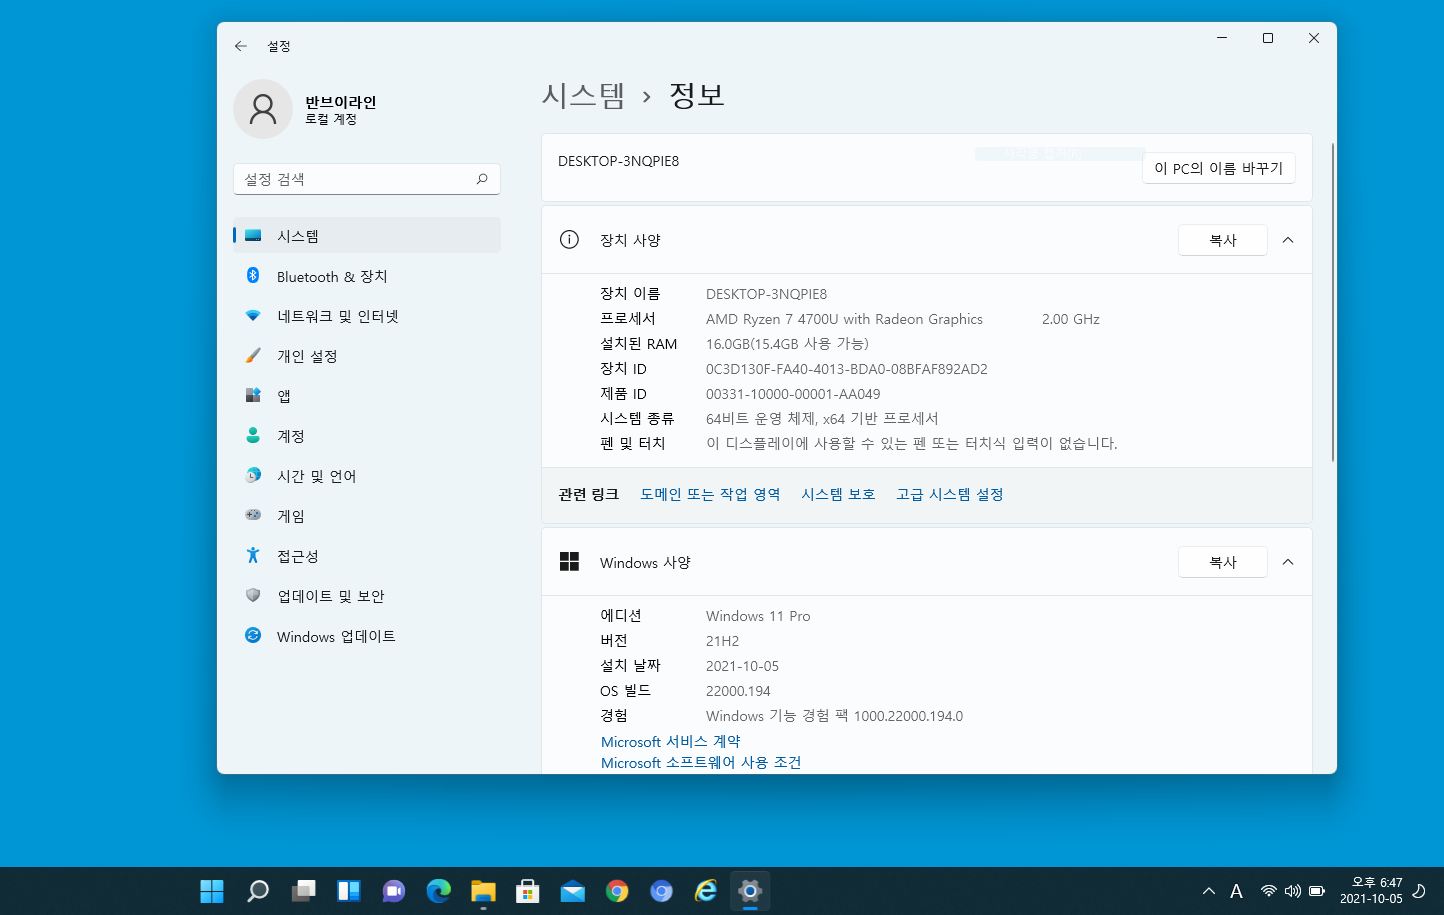
Task: Collapse the Windows 사양 section chevron
Action: click(x=1288, y=562)
